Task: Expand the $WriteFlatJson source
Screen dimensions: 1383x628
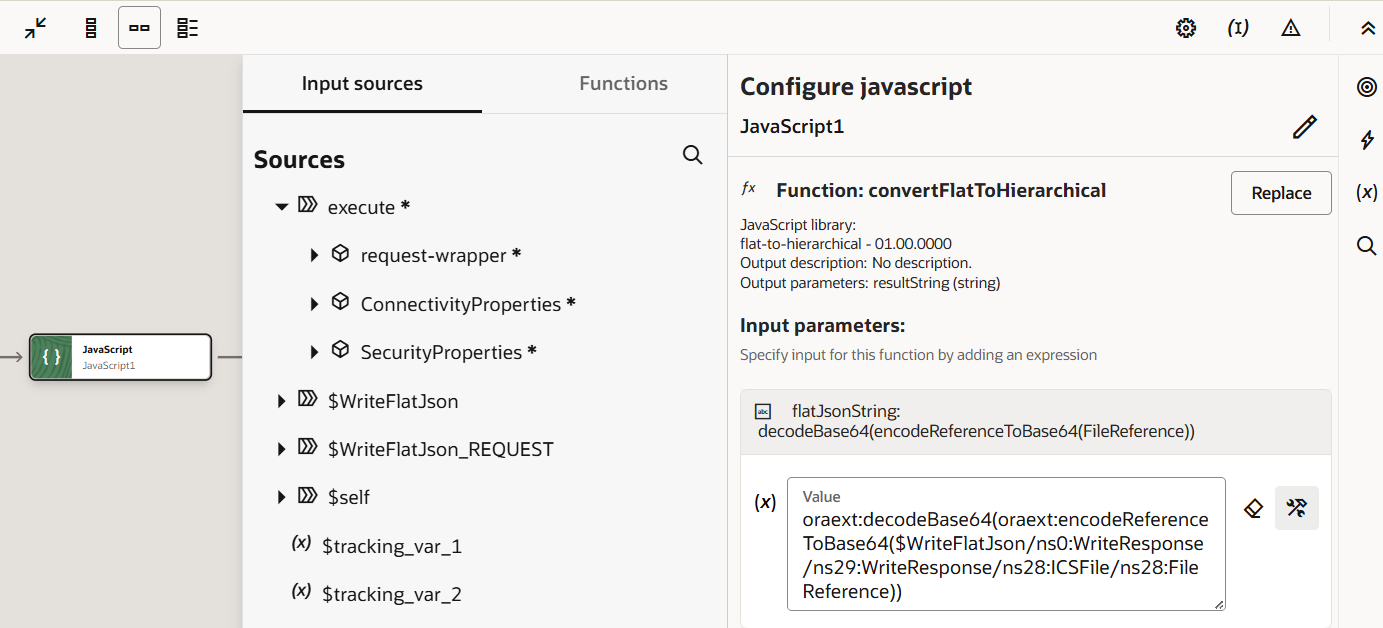Action: coord(281,400)
